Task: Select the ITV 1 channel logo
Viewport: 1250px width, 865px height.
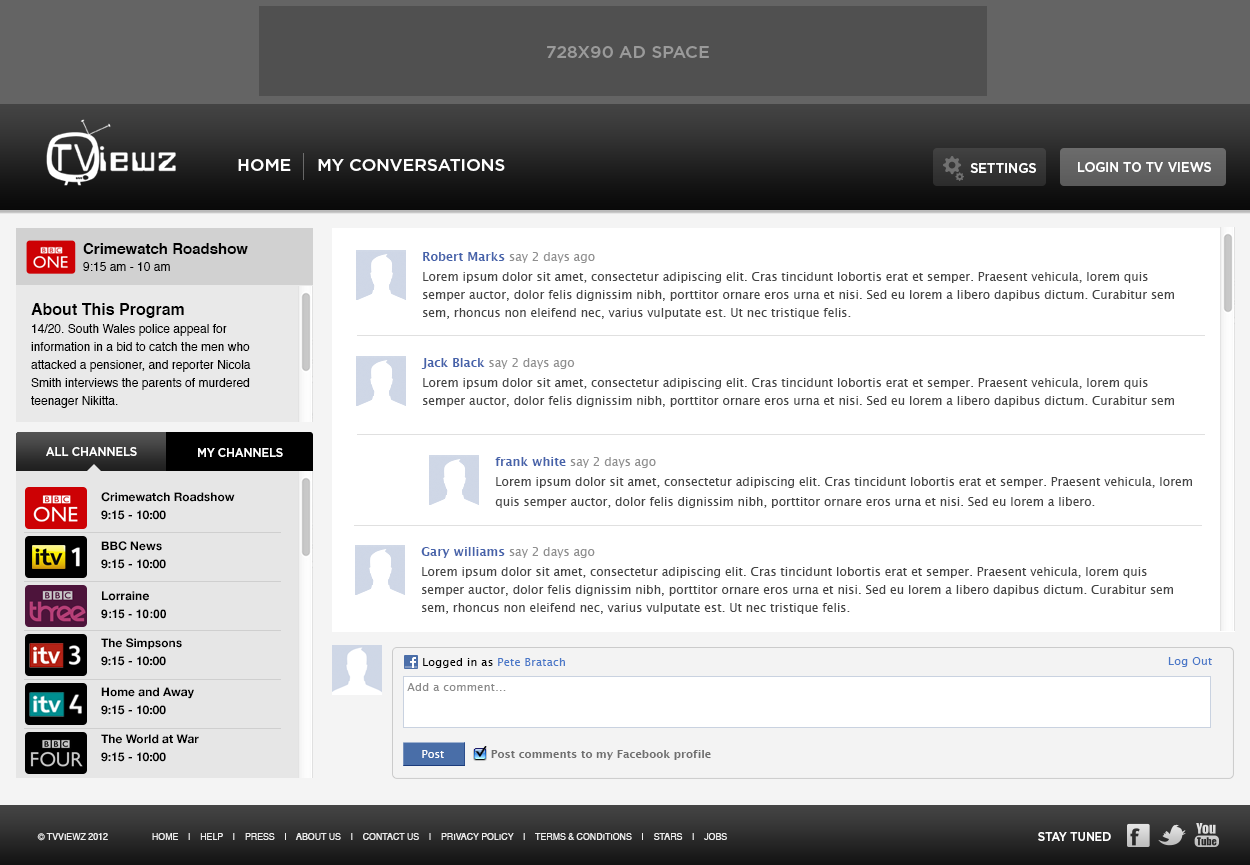Action: coord(56,557)
